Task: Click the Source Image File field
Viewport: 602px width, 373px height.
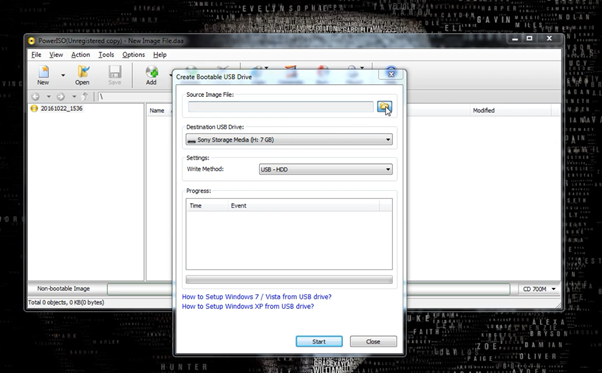Action: (281, 107)
